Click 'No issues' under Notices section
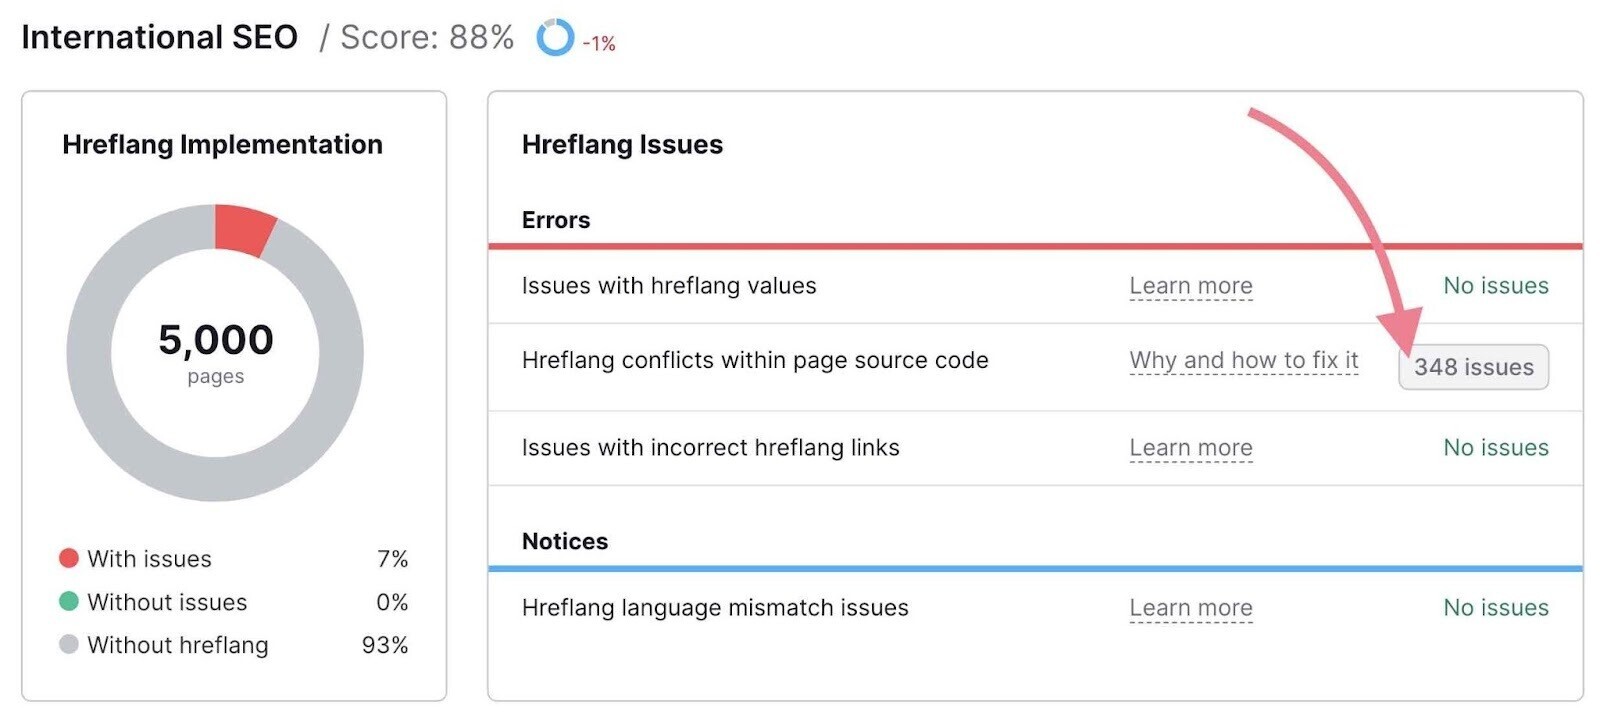1600x726 pixels. point(1494,607)
